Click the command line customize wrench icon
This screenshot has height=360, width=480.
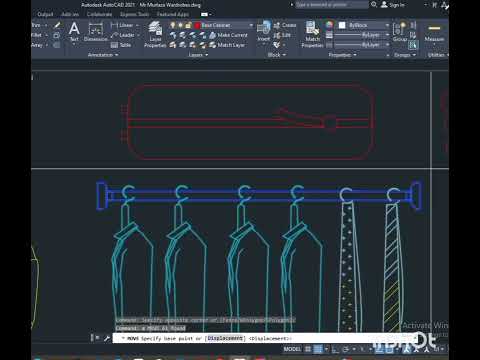click(107, 338)
